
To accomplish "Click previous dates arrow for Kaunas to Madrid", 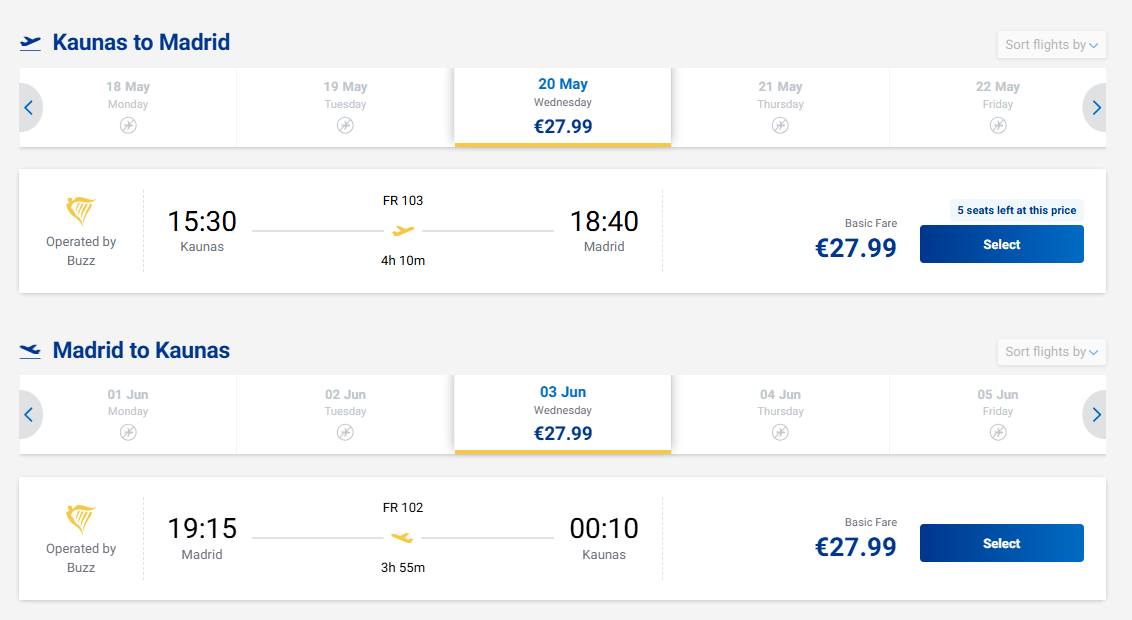I will click(29, 108).
